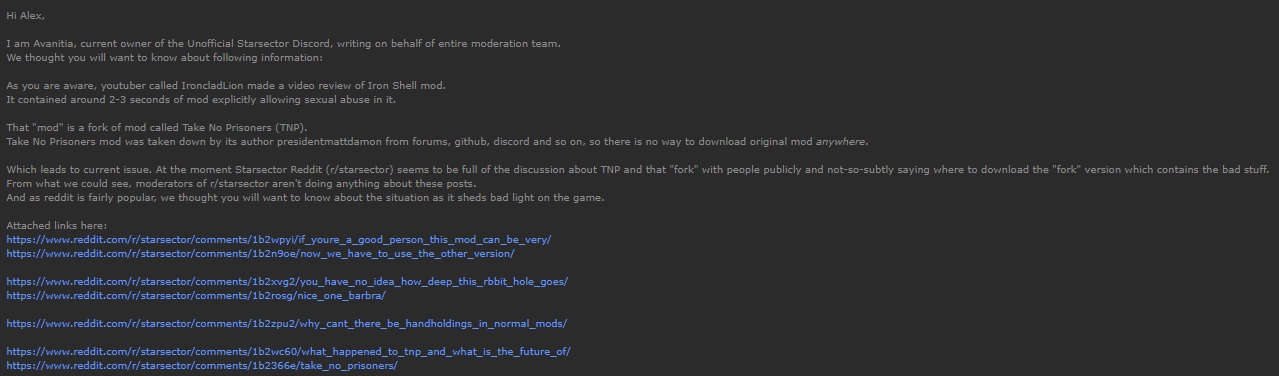Click the 'Hi Alex,' greeting line
Screen dimensions: 1279x376
pyautogui.click(x=26, y=16)
